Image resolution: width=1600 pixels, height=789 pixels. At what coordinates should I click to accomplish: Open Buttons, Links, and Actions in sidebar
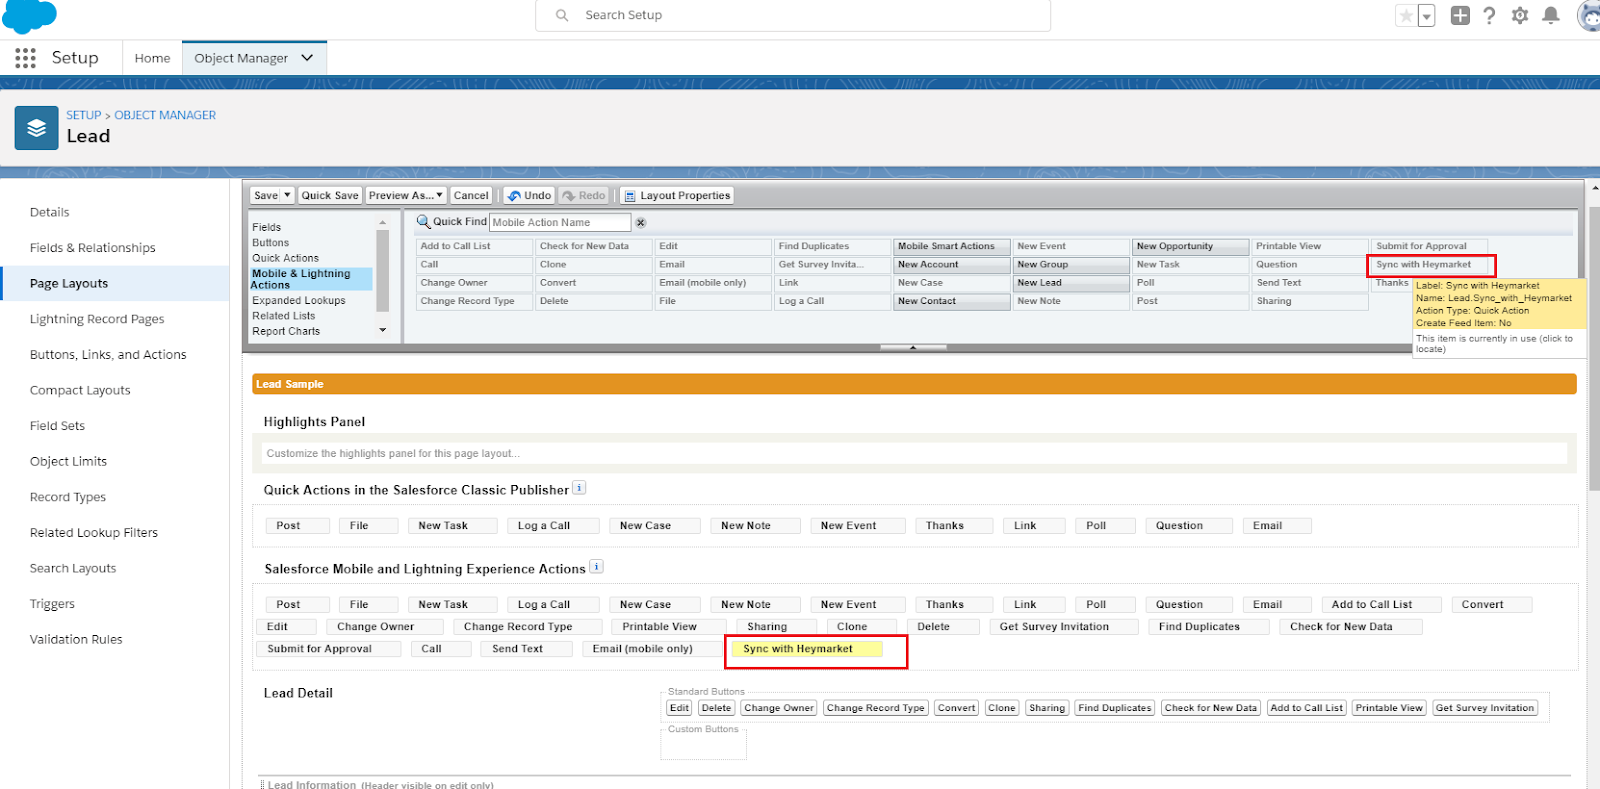click(108, 355)
